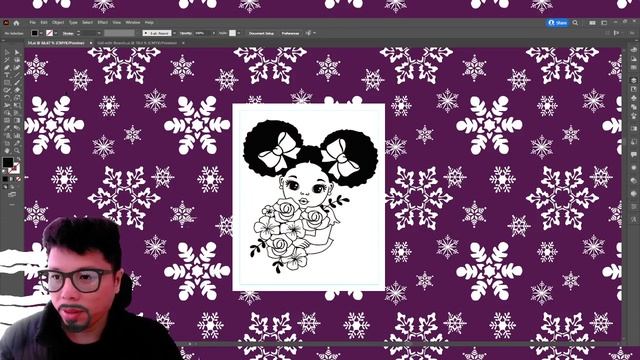Select the Gradient tool
This screenshot has height=360, width=640.
pyautogui.click(x=17, y=120)
